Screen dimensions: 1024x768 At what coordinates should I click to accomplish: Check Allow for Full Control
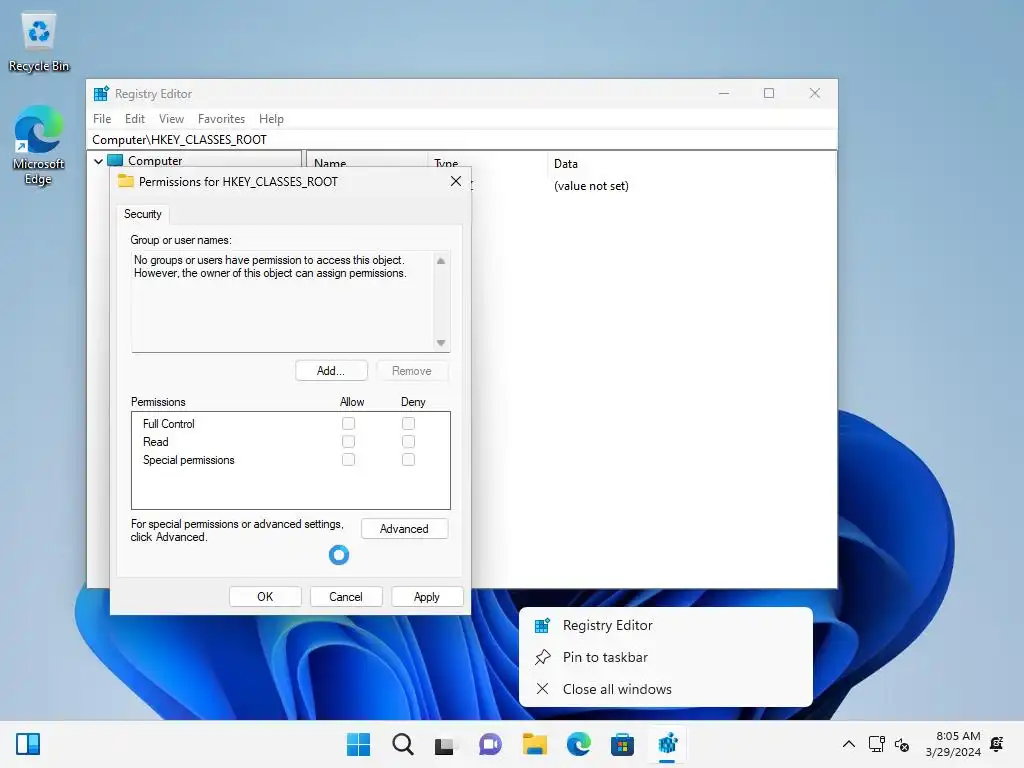[x=348, y=423]
